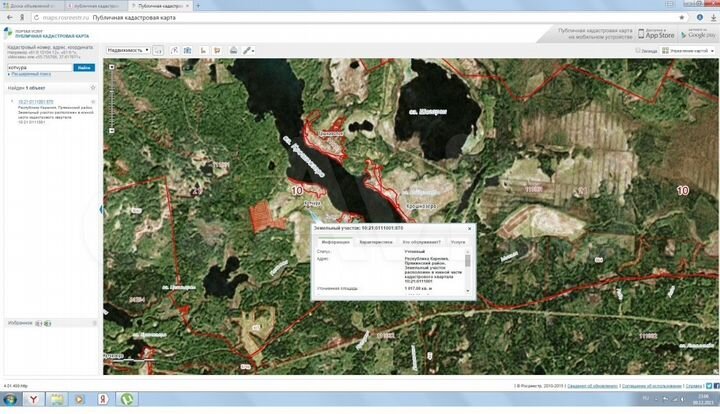720x414 pixels.
Task: Click the print map icon in toolbar
Action: coord(233,49)
